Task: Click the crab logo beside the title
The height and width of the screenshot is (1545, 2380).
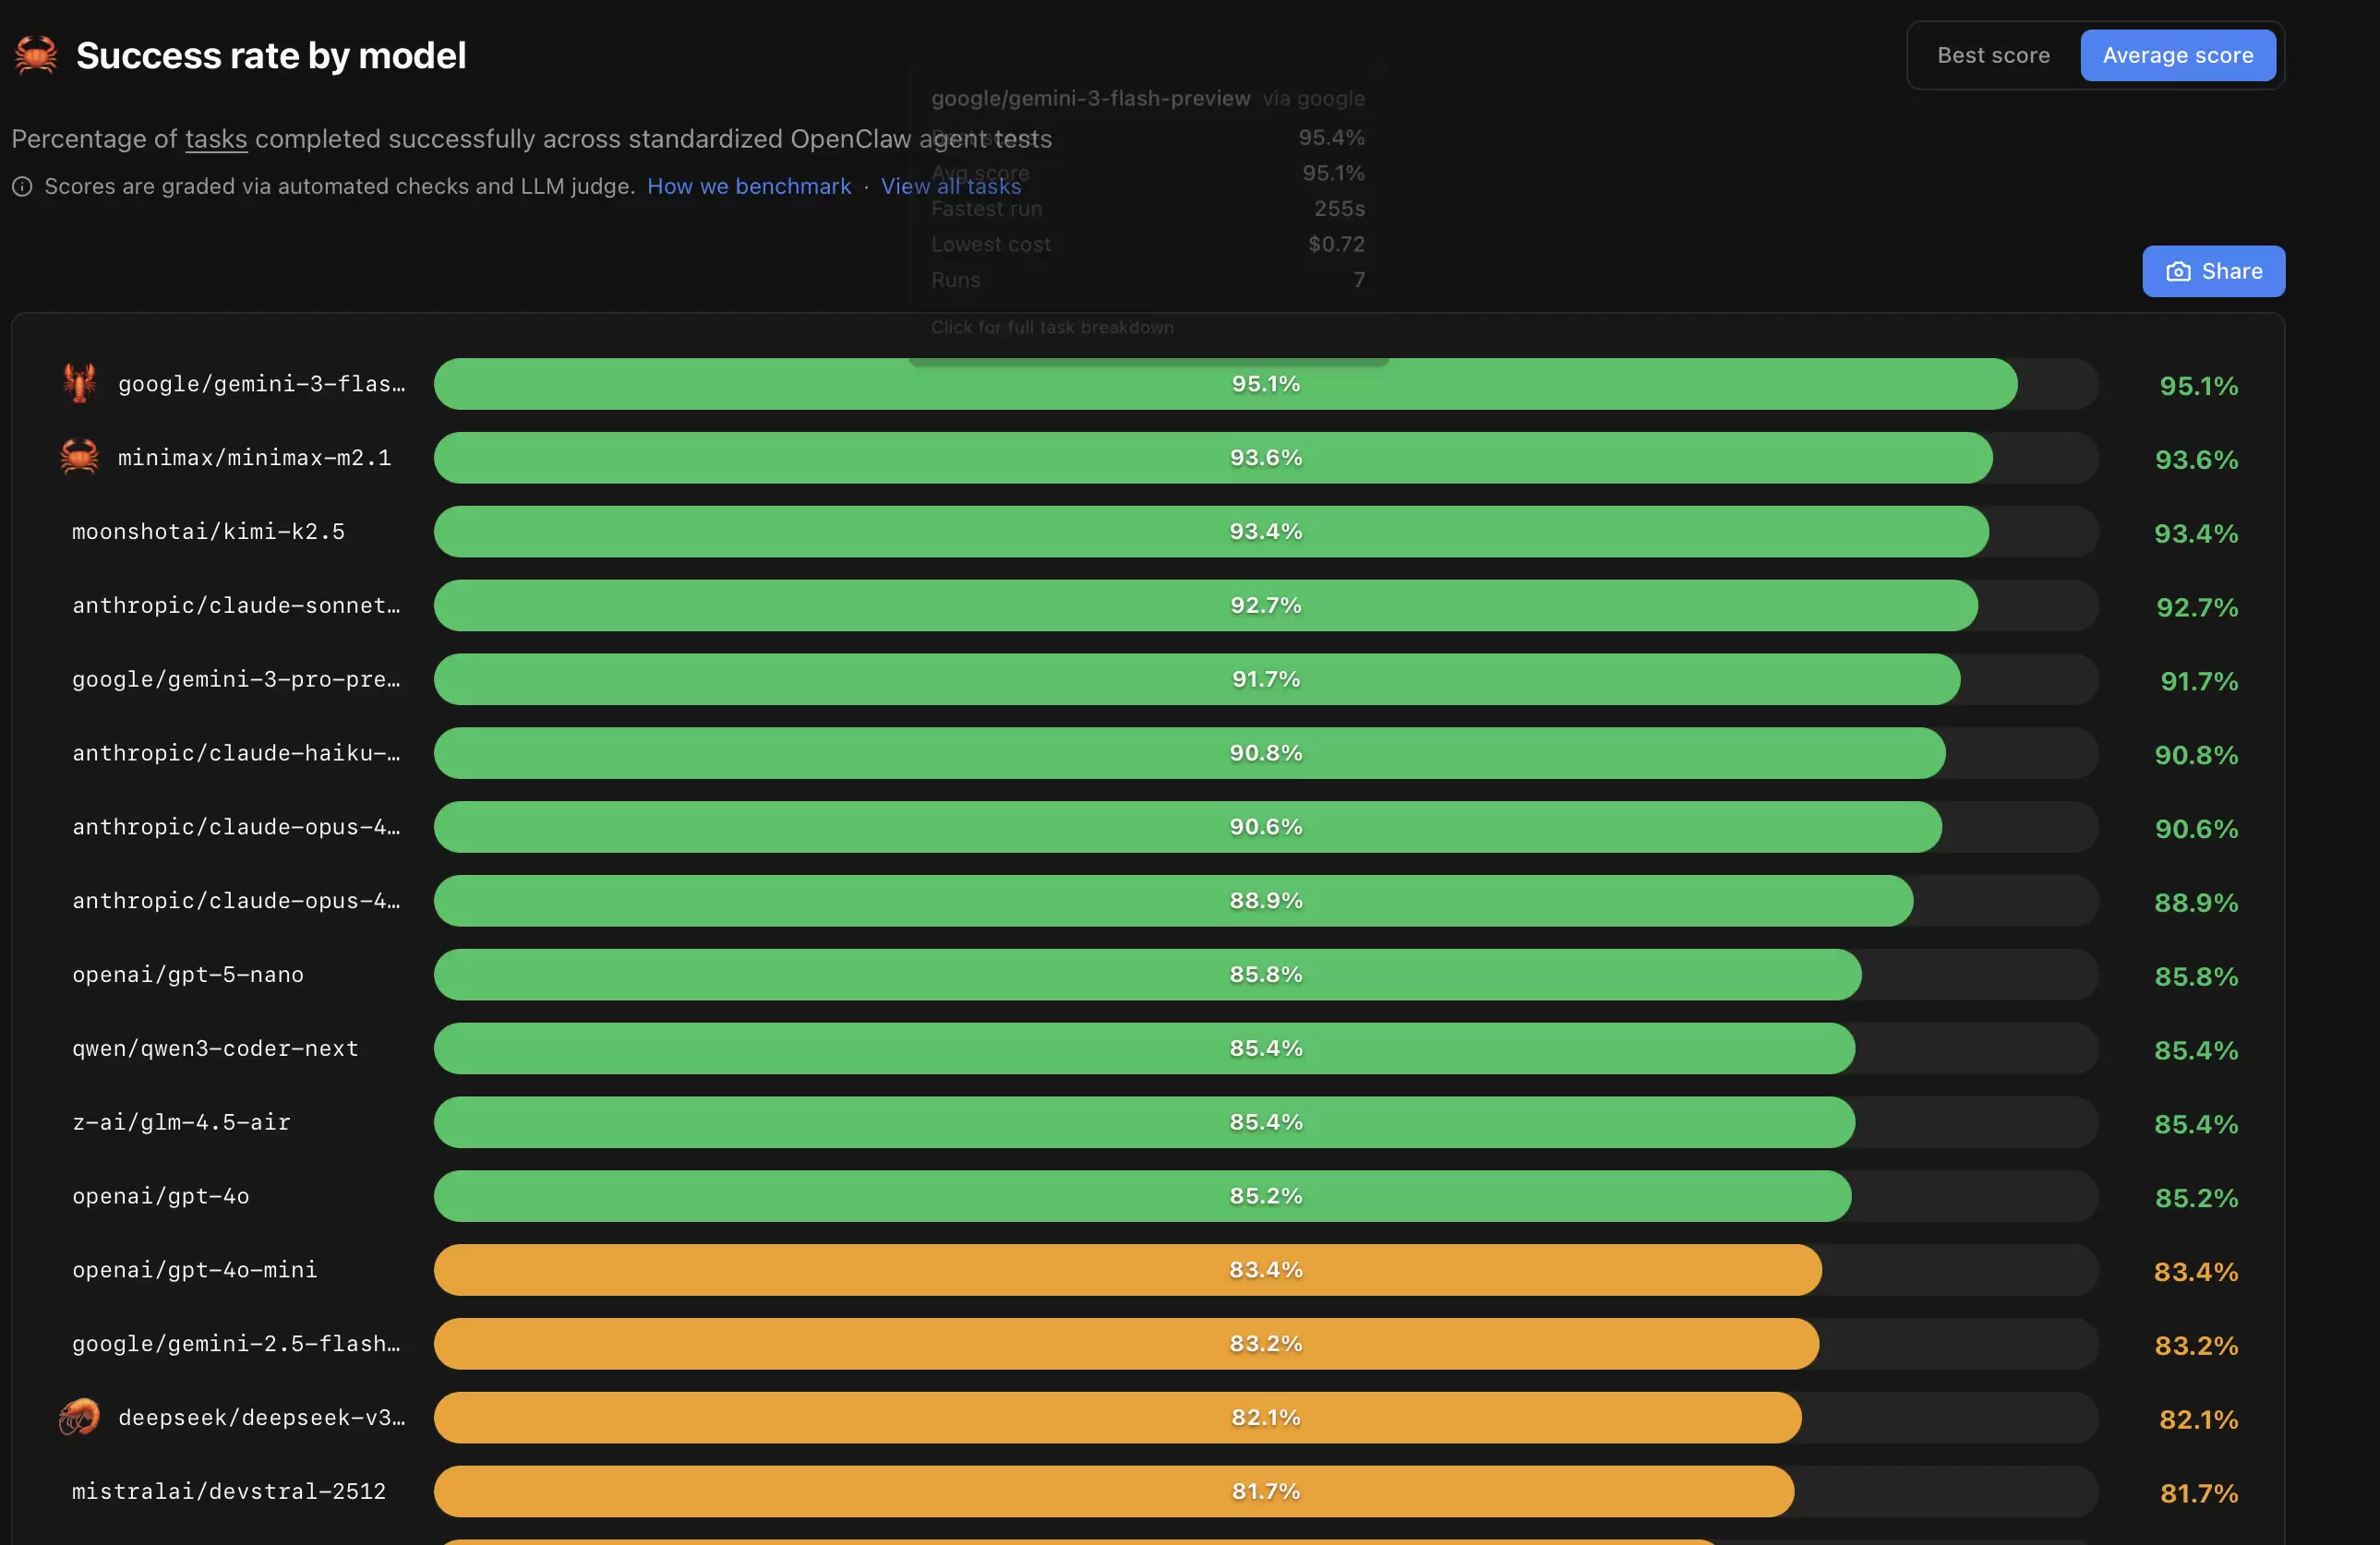Action: pos(36,55)
